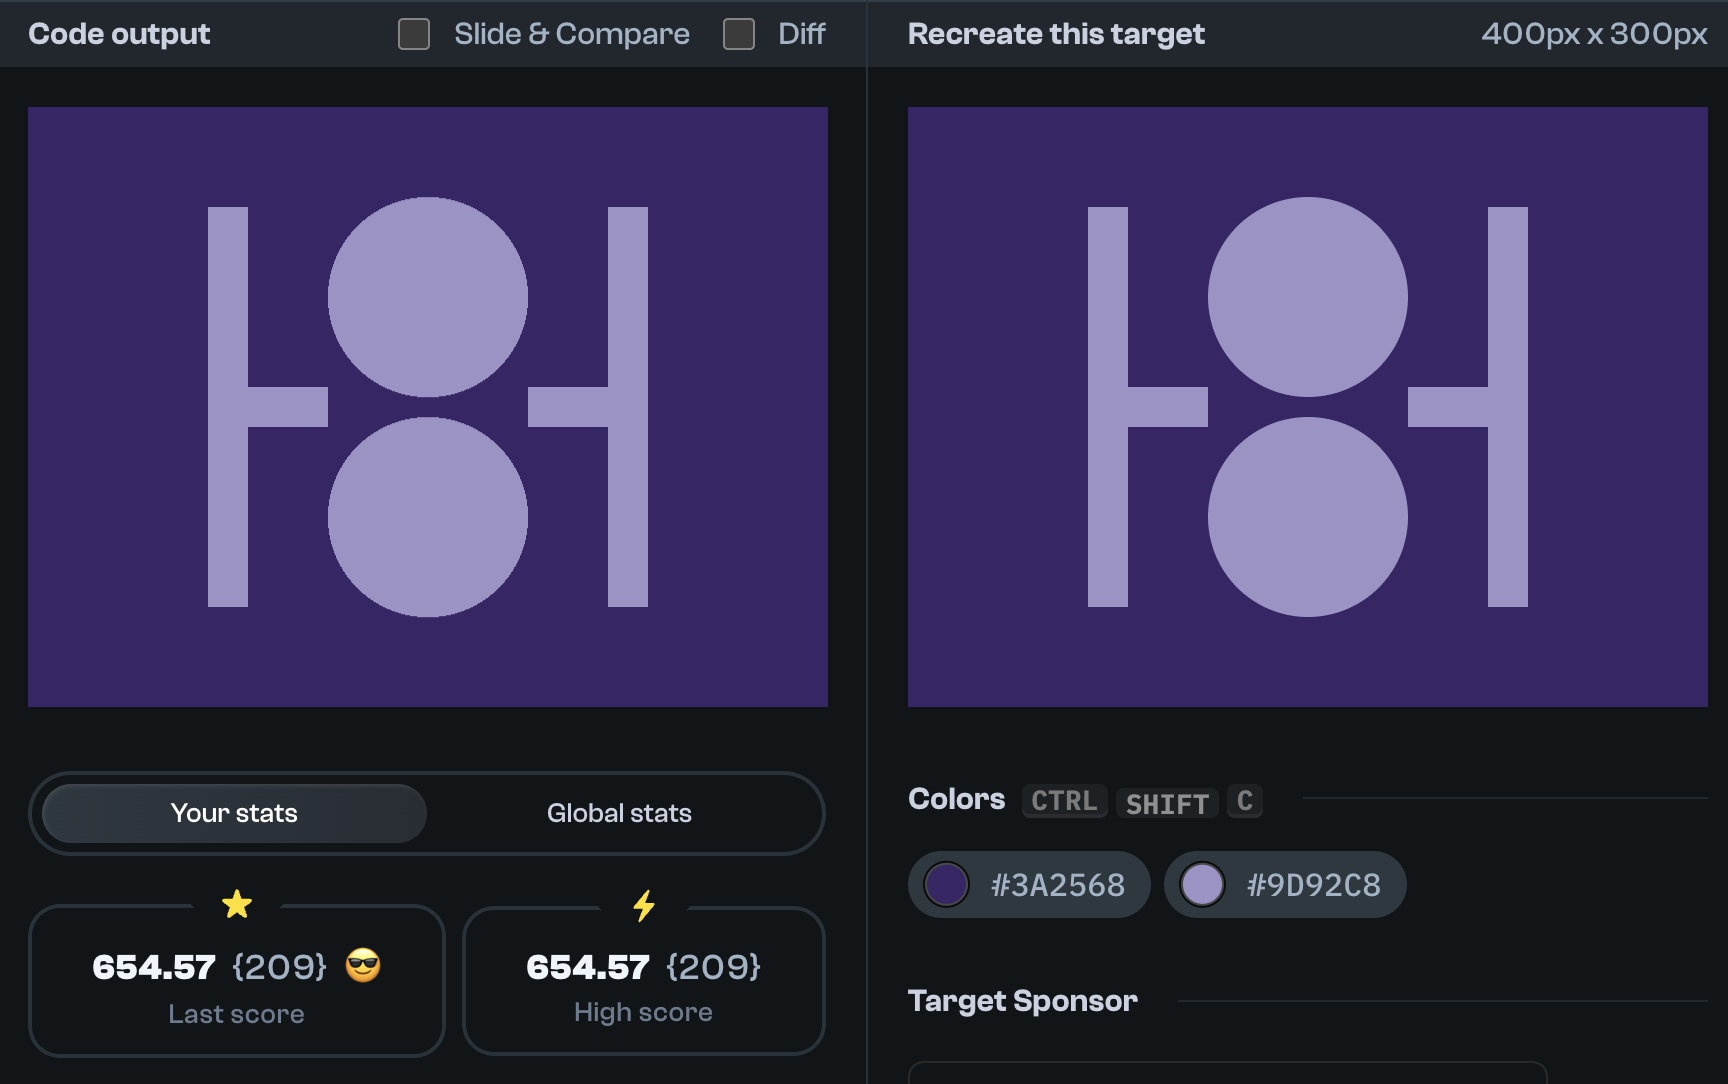Click the SHIFT key badge next to Colors
The width and height of the screenshot is (1728, 1084).
click(x=1166, y=803)
